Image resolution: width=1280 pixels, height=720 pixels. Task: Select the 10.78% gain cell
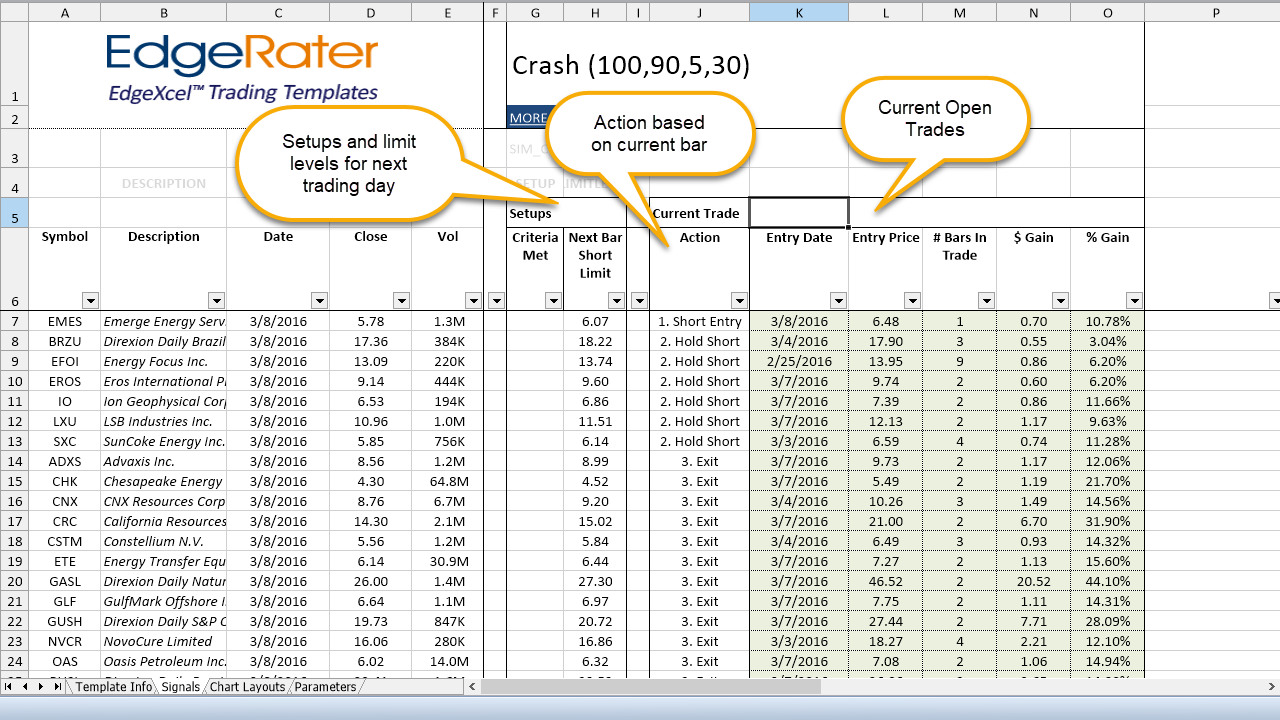(1108, 321)
